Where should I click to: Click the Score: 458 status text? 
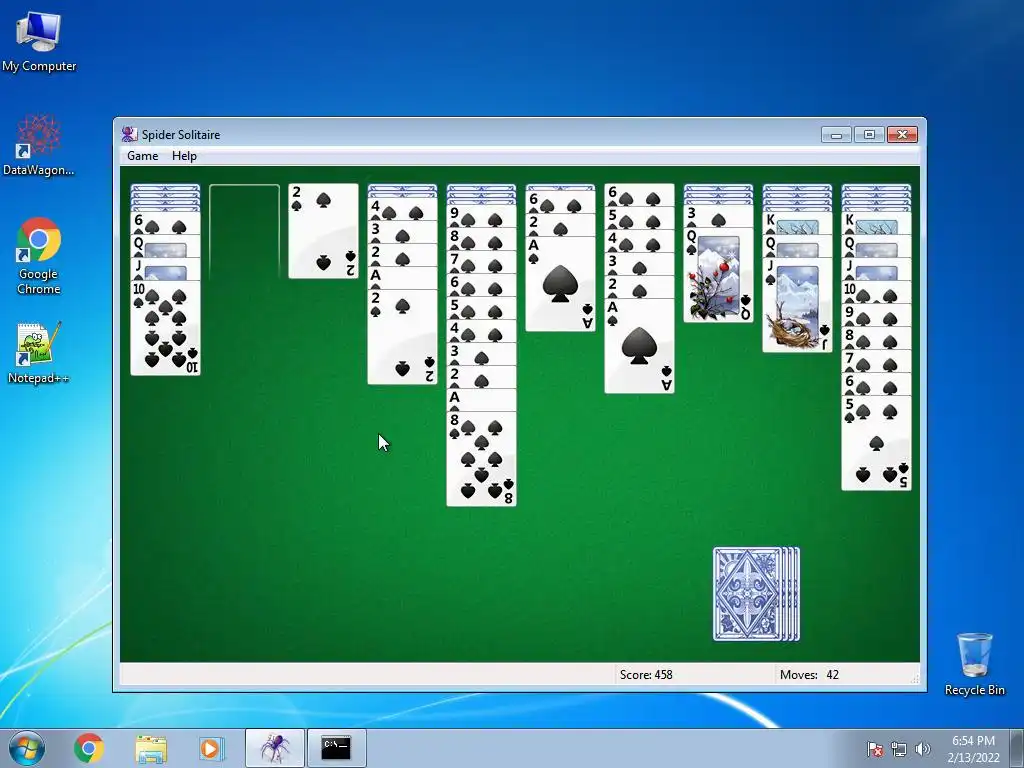pos(646,675)
